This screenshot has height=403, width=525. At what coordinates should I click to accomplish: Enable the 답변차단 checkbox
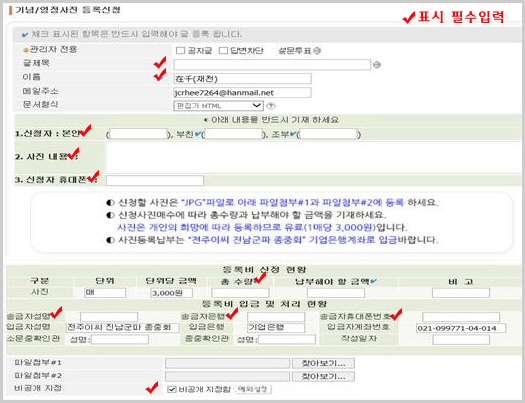coord(223,51)
